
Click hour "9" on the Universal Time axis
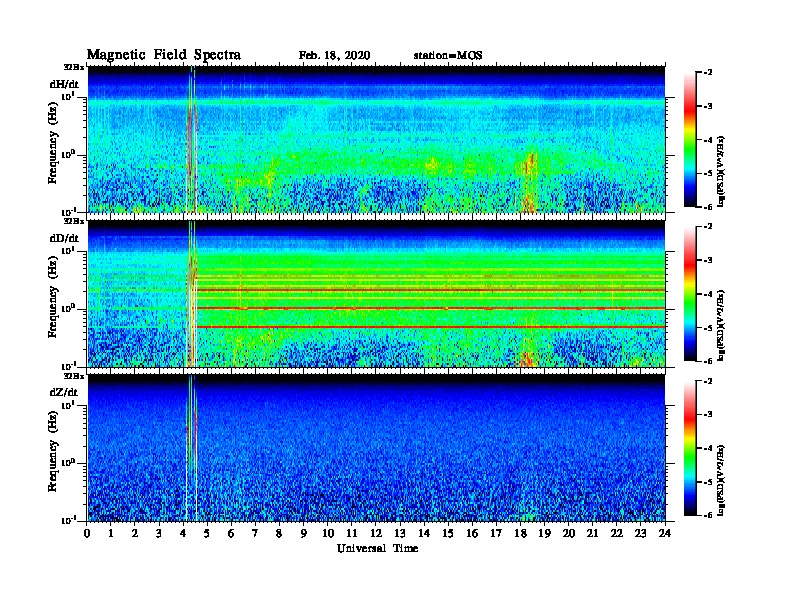304,534
